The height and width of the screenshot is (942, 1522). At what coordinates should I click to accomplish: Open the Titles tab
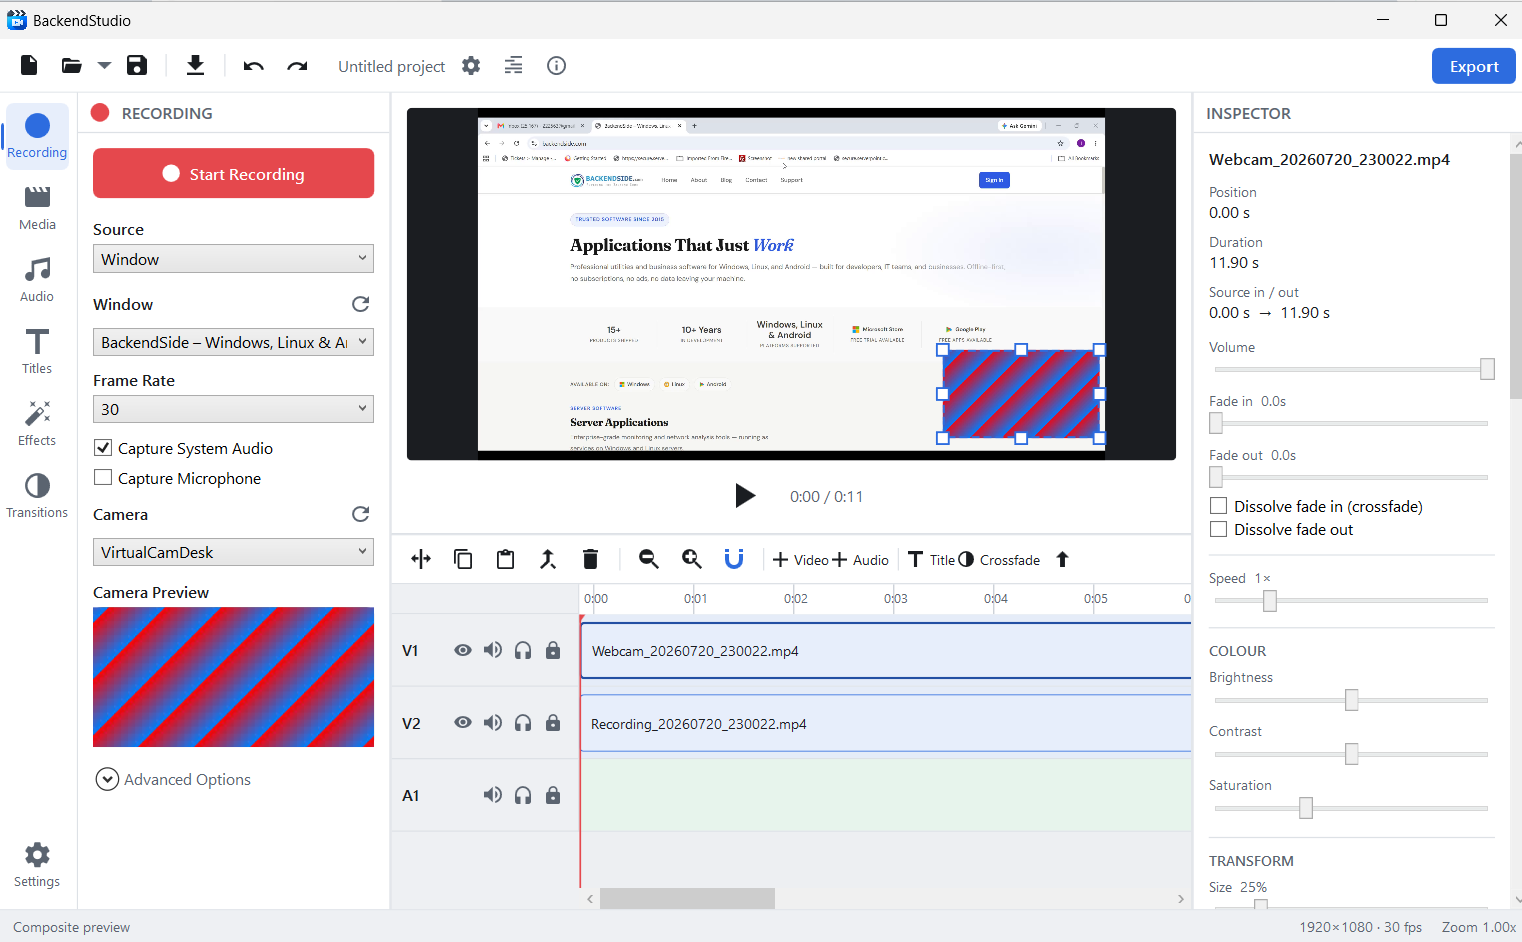click(37, 352)
